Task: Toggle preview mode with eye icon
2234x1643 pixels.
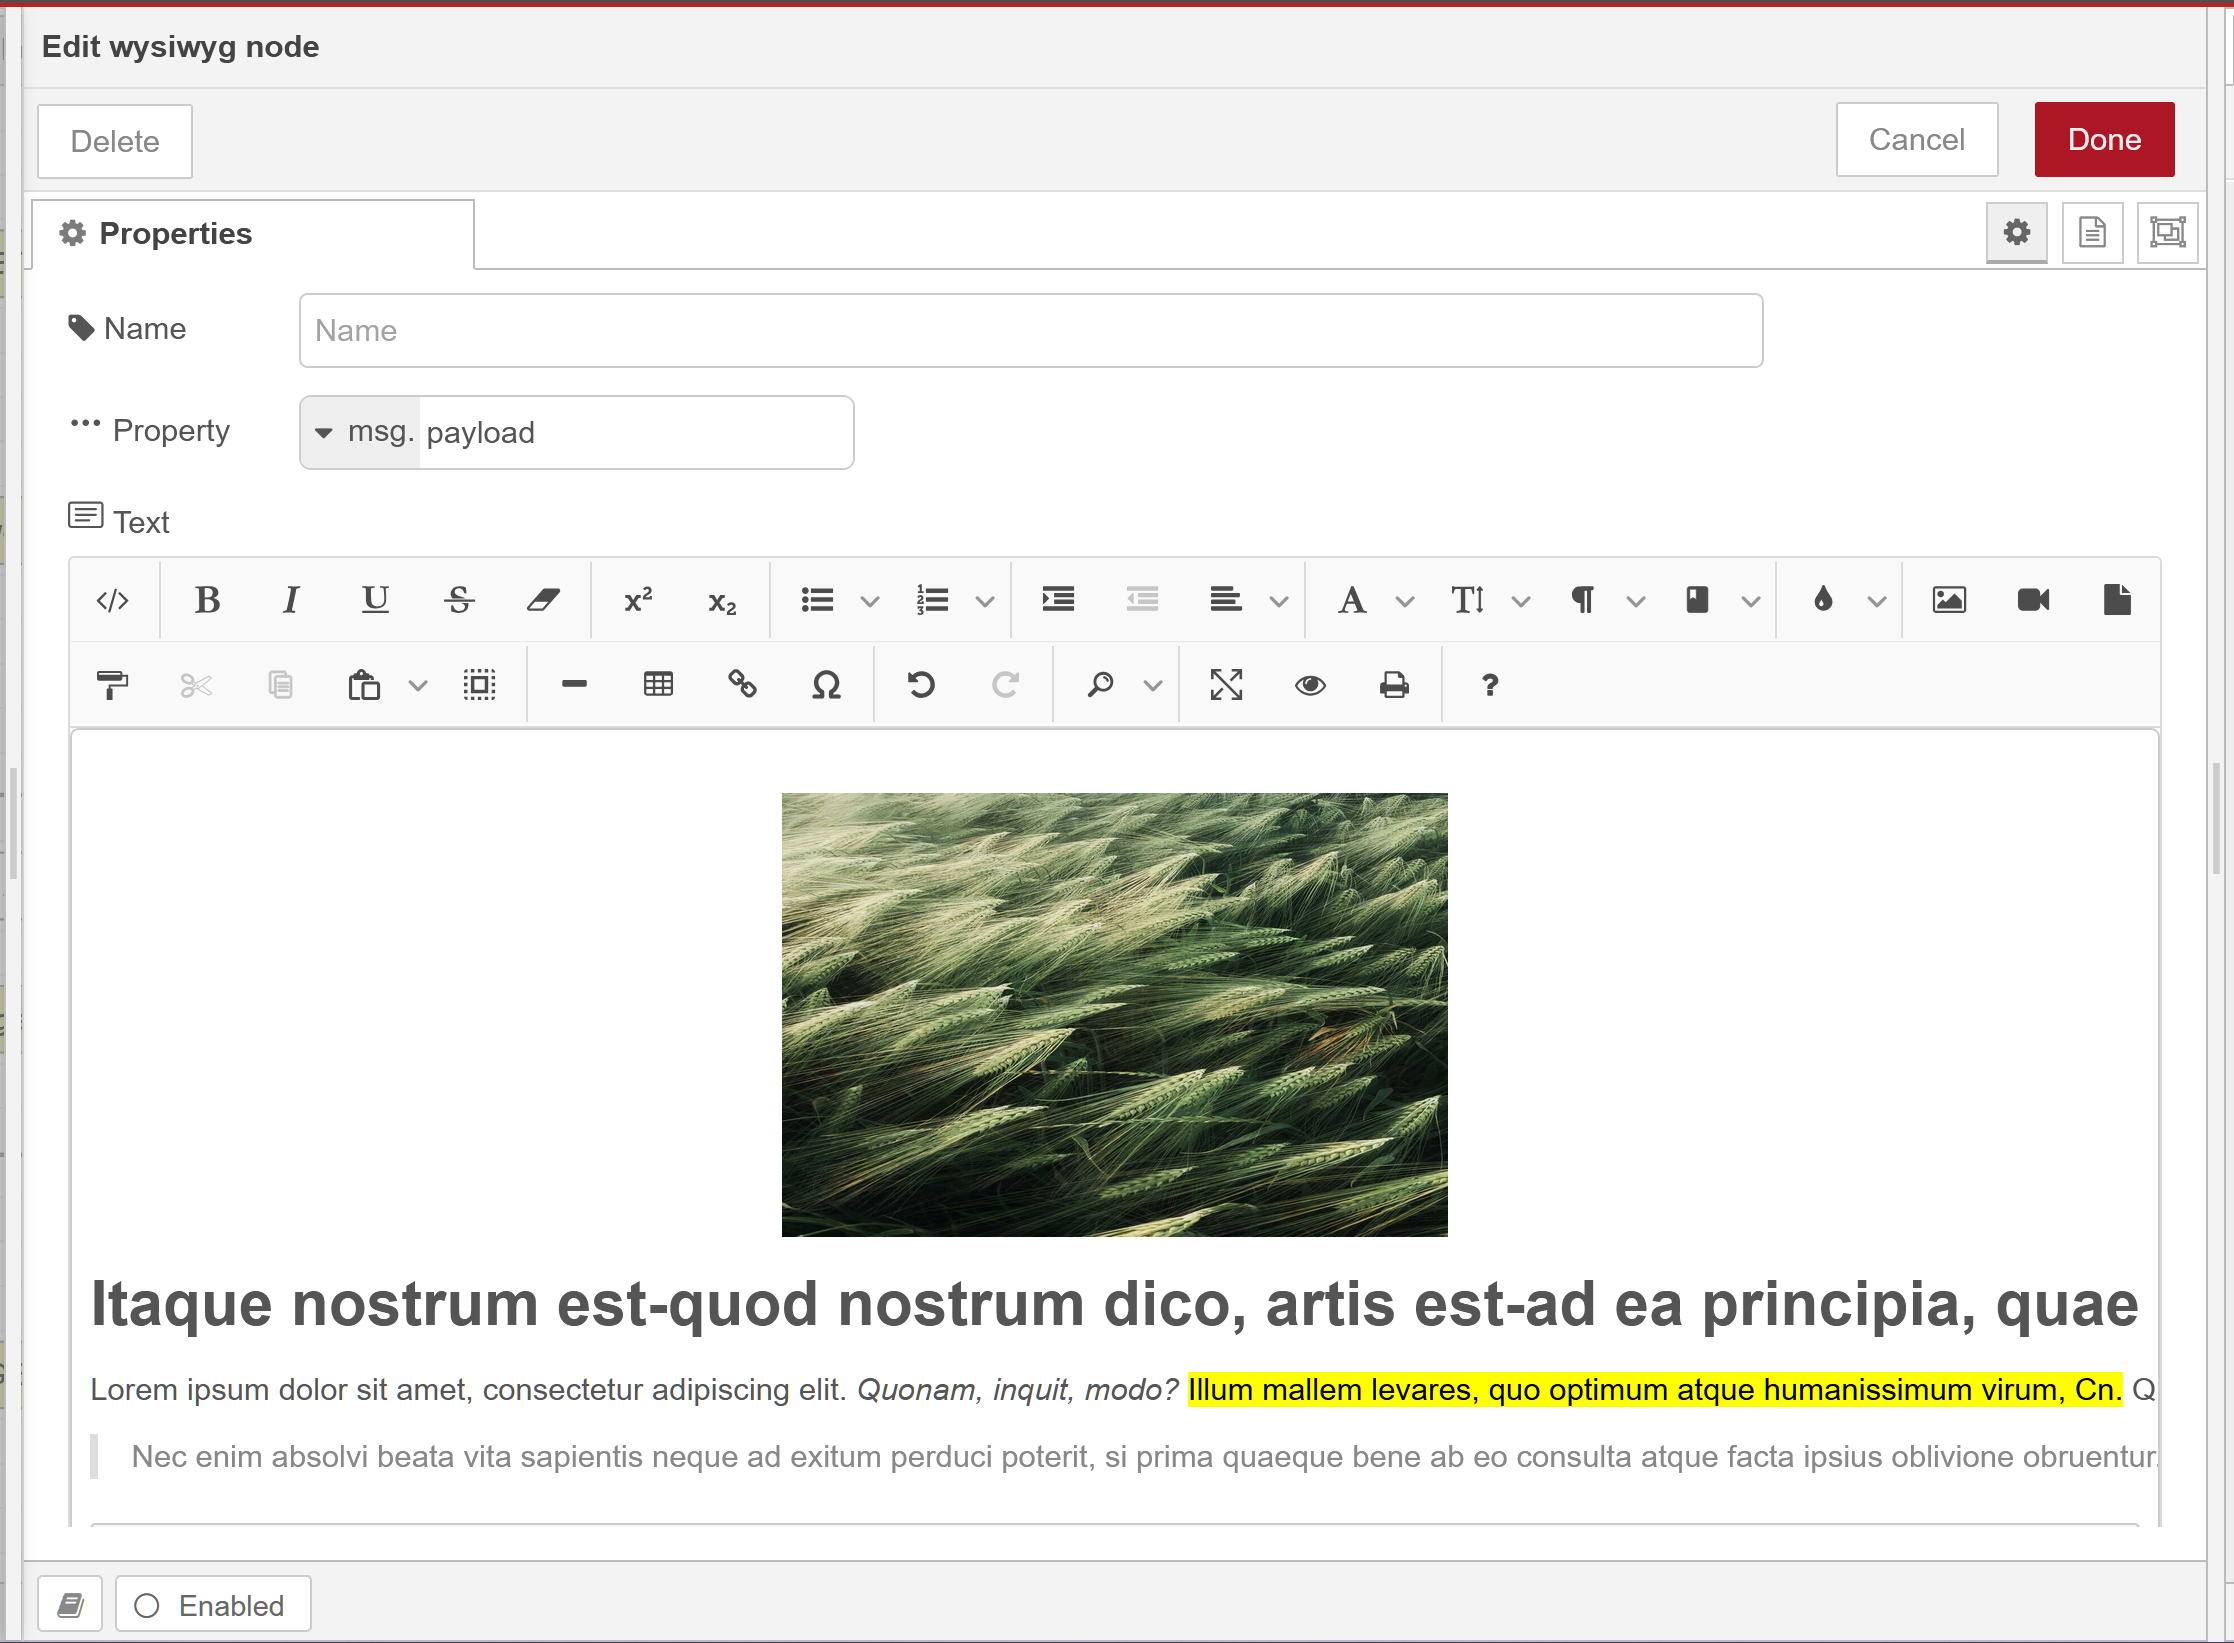Action: tap(1310, 685)
